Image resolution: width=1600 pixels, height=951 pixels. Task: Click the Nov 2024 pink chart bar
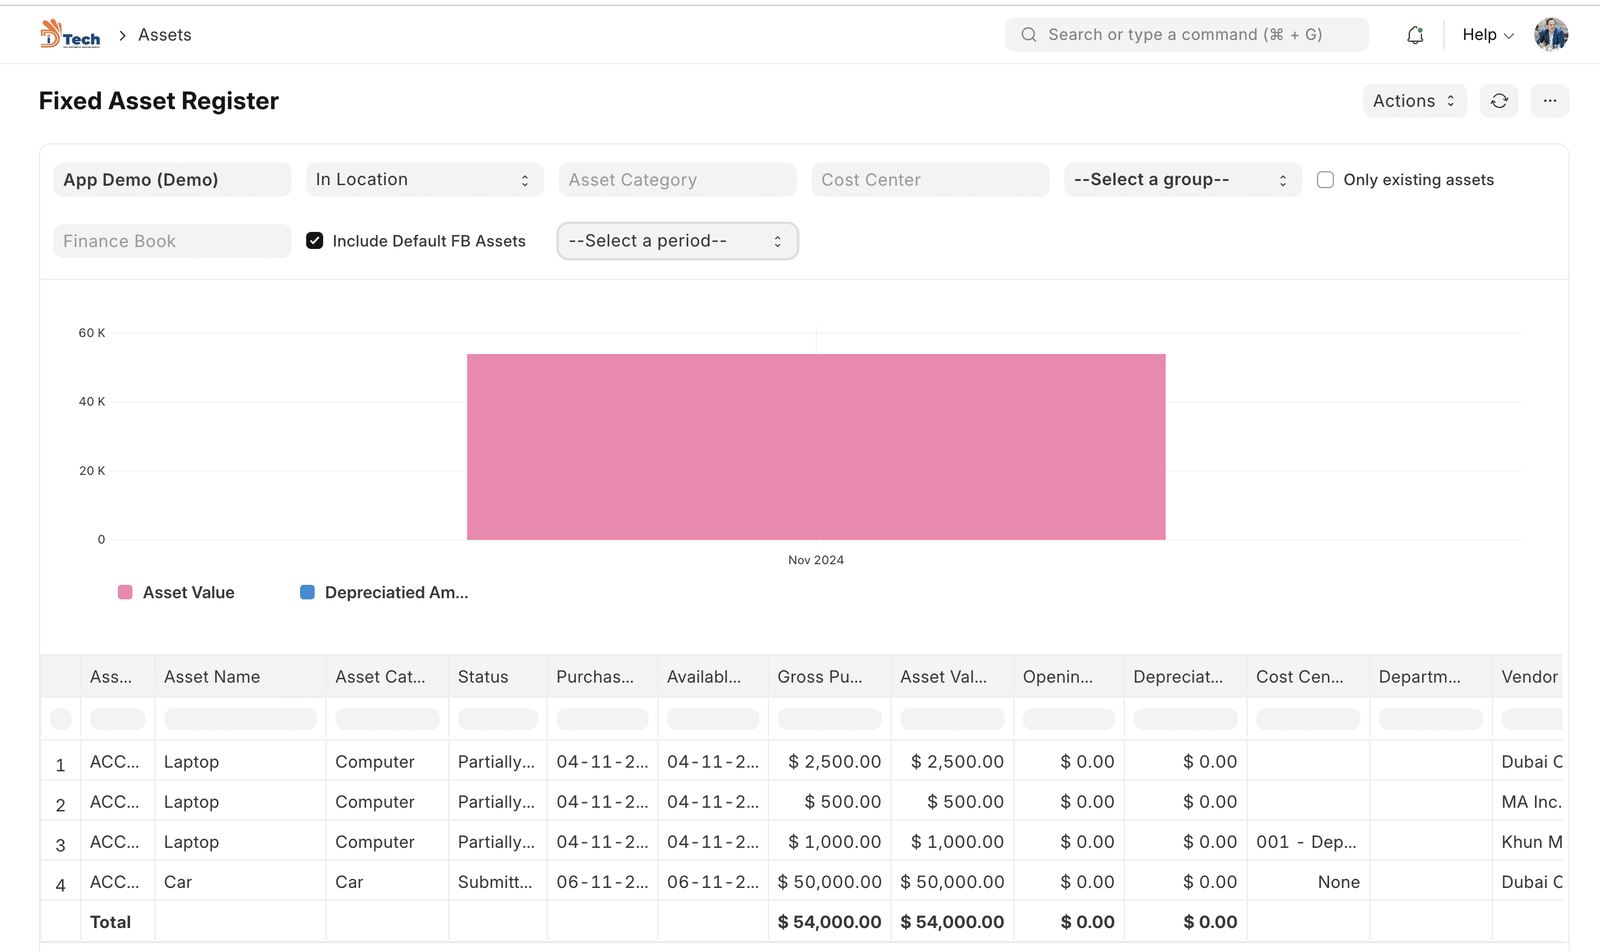pyautogui.click(x=816, y=447)
